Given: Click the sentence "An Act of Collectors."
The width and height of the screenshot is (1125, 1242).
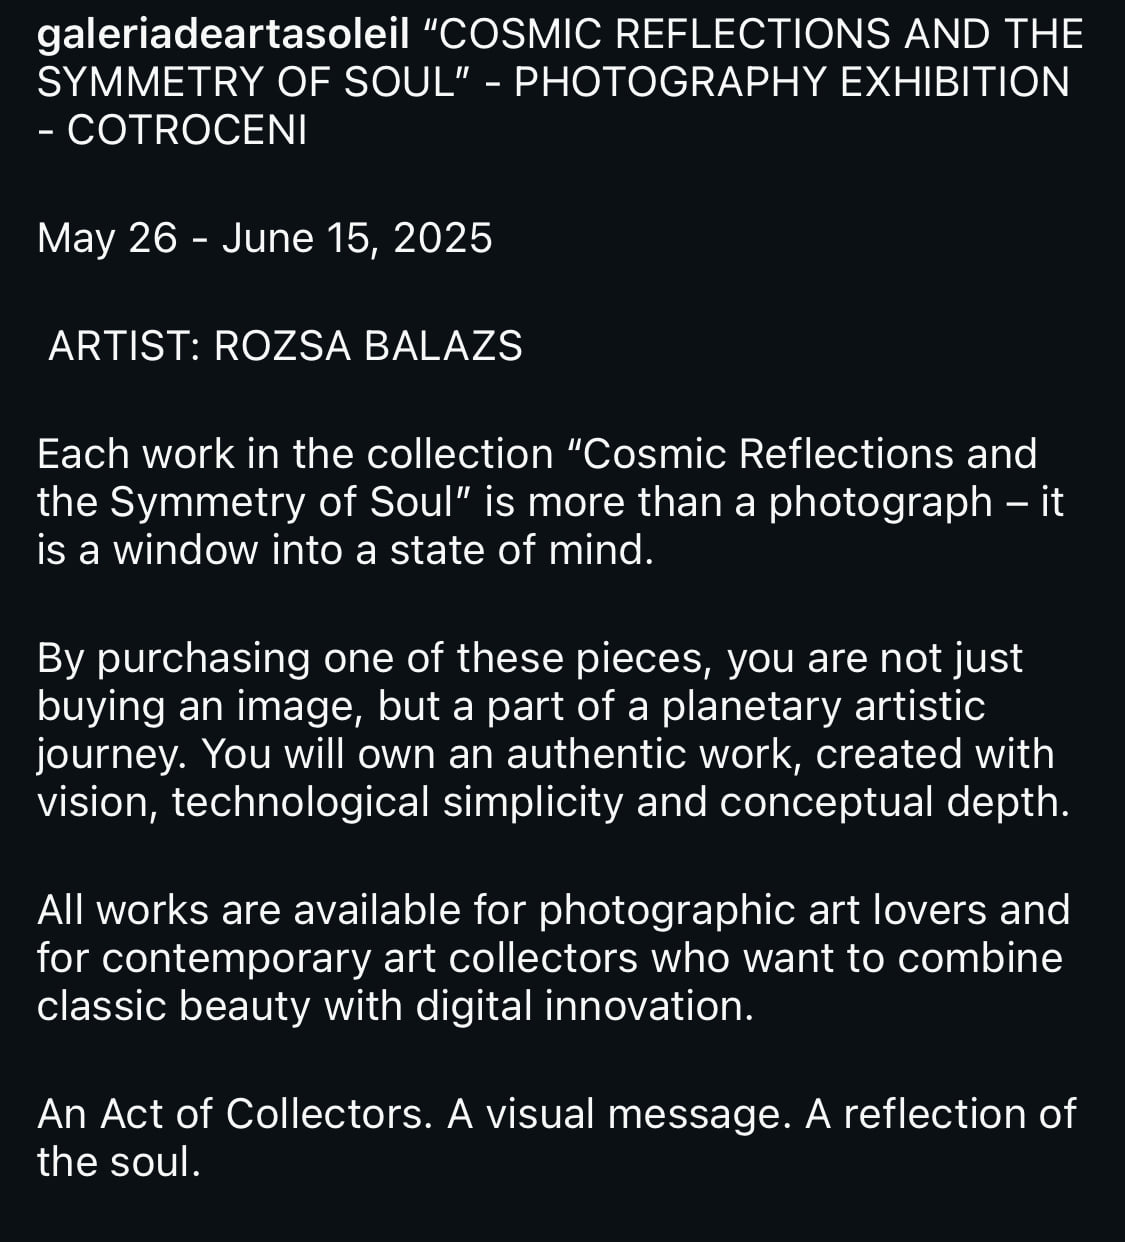Looking at the screenshot, I should click(234, 1114).
